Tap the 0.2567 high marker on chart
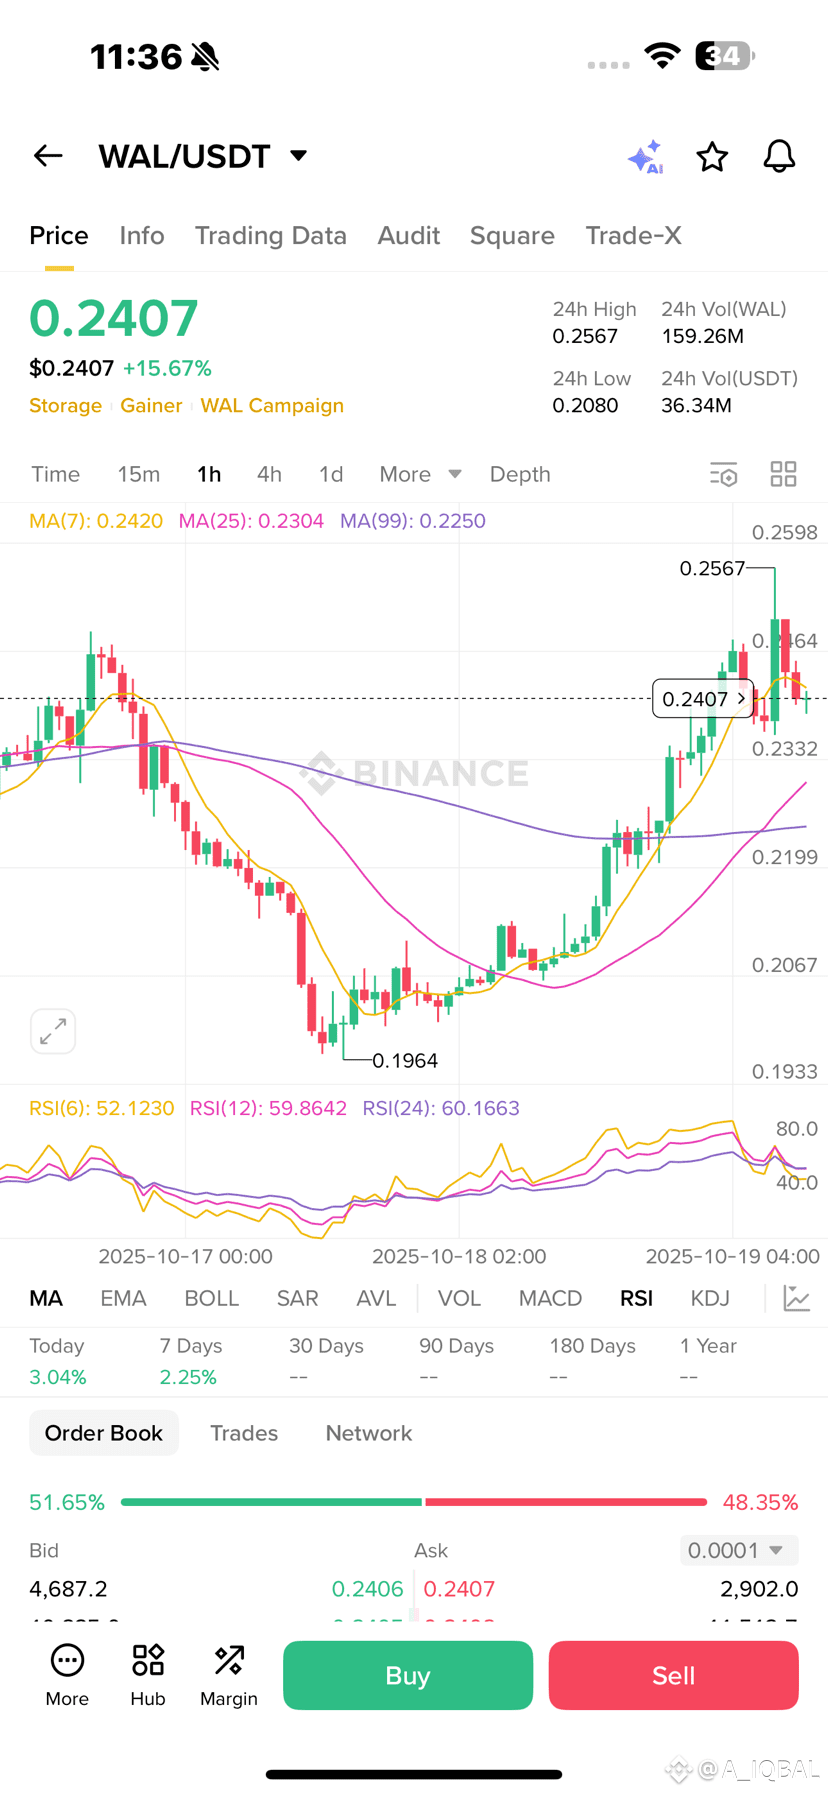The image size is (828, 1795). [x=712, y=568]
